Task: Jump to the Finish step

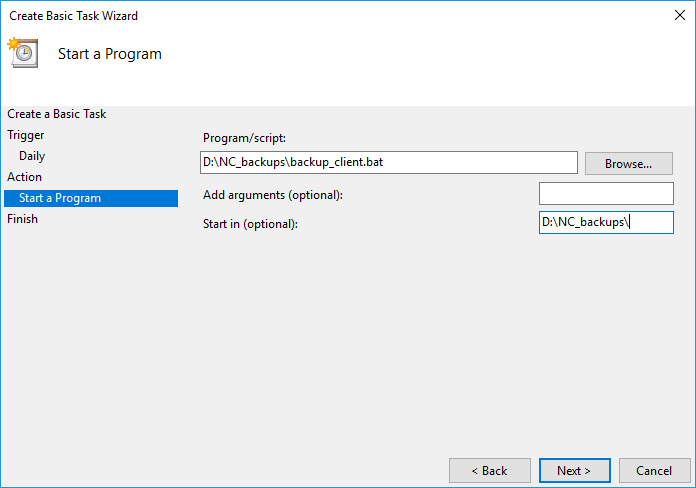Action: point(22,219)
